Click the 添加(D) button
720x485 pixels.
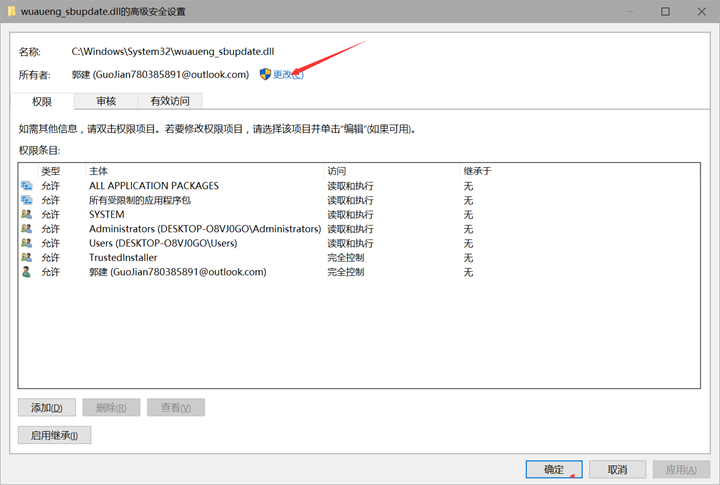[47, 407]
